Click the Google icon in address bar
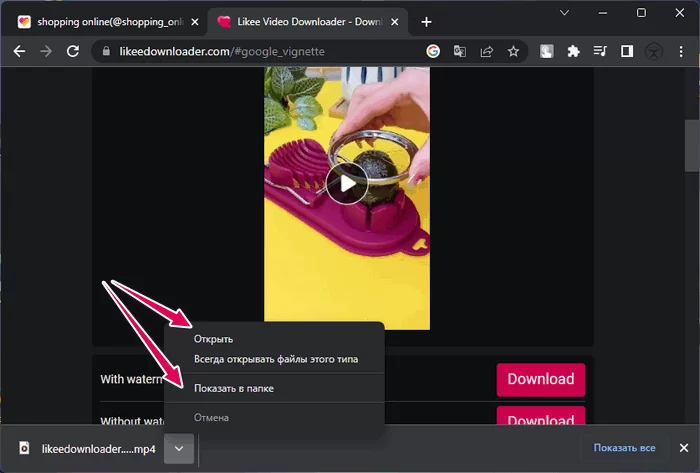Screen dimensions: 700x473 (433, 50)
